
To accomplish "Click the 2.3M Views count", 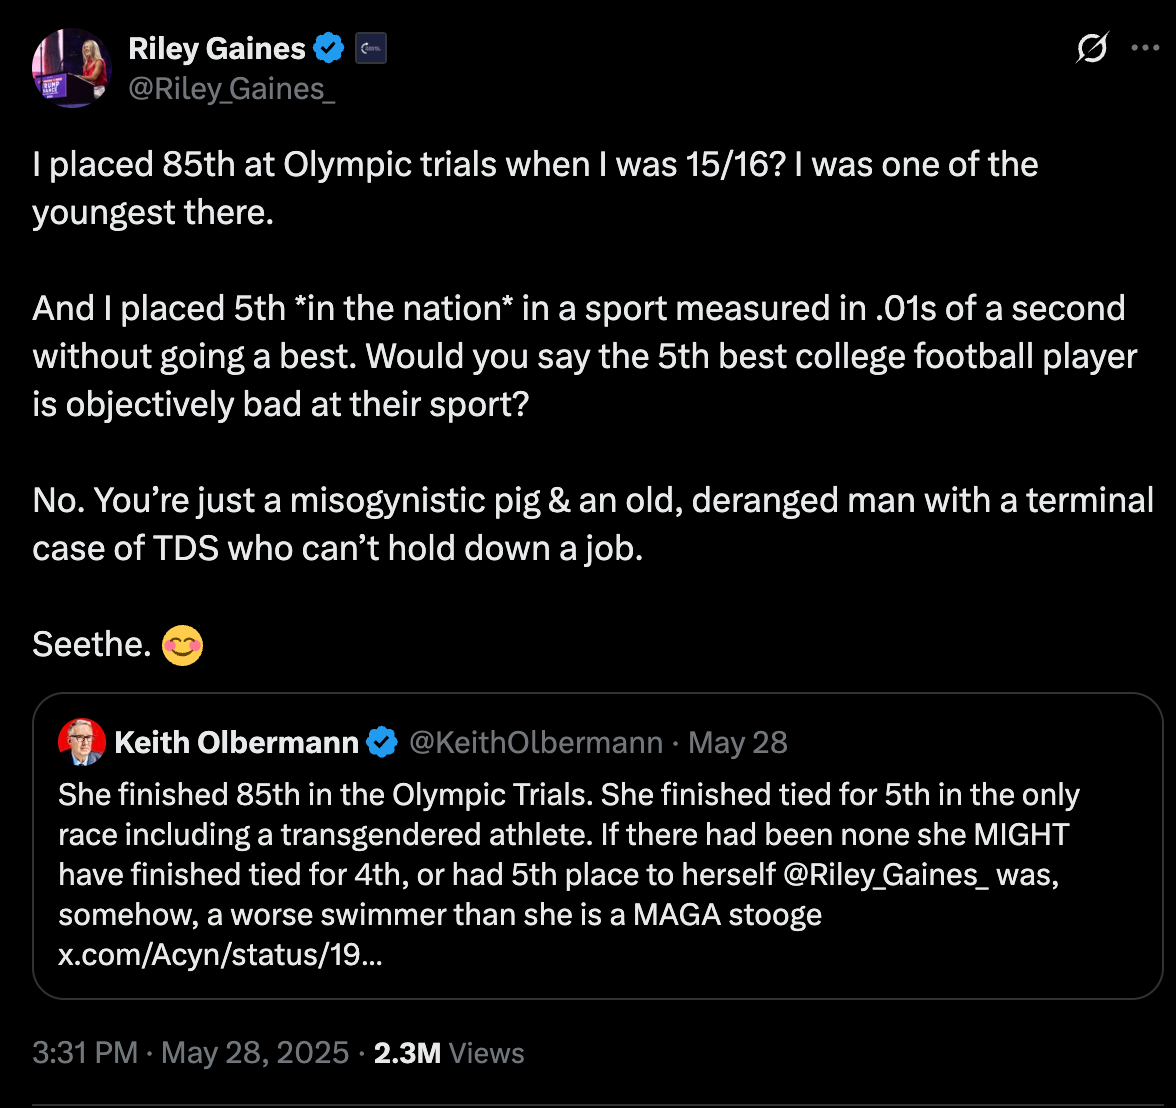I will 448,1053.
